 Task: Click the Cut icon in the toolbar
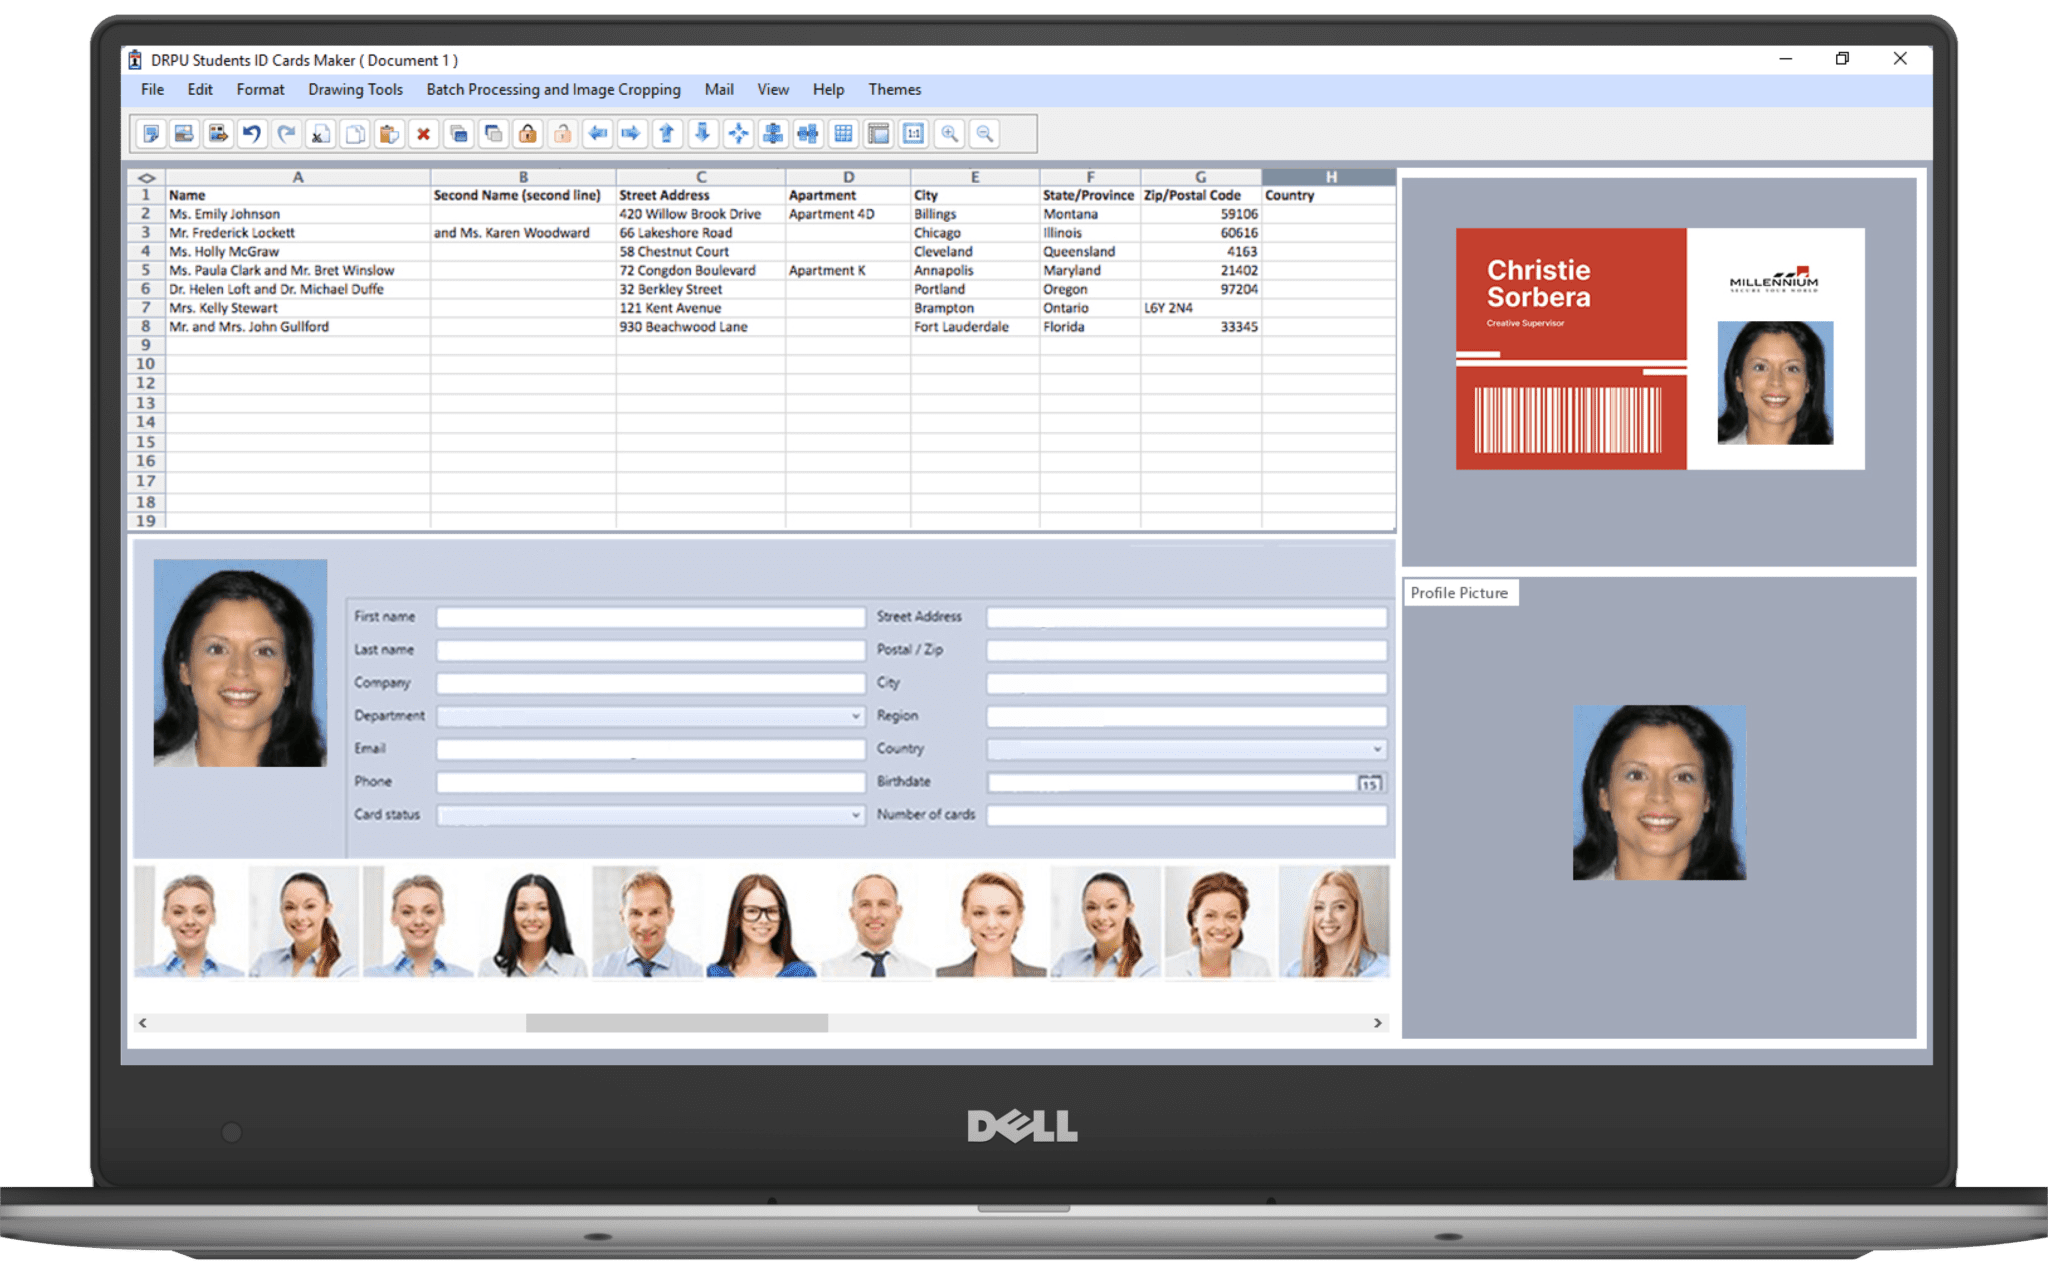click(x=318, y=133)
